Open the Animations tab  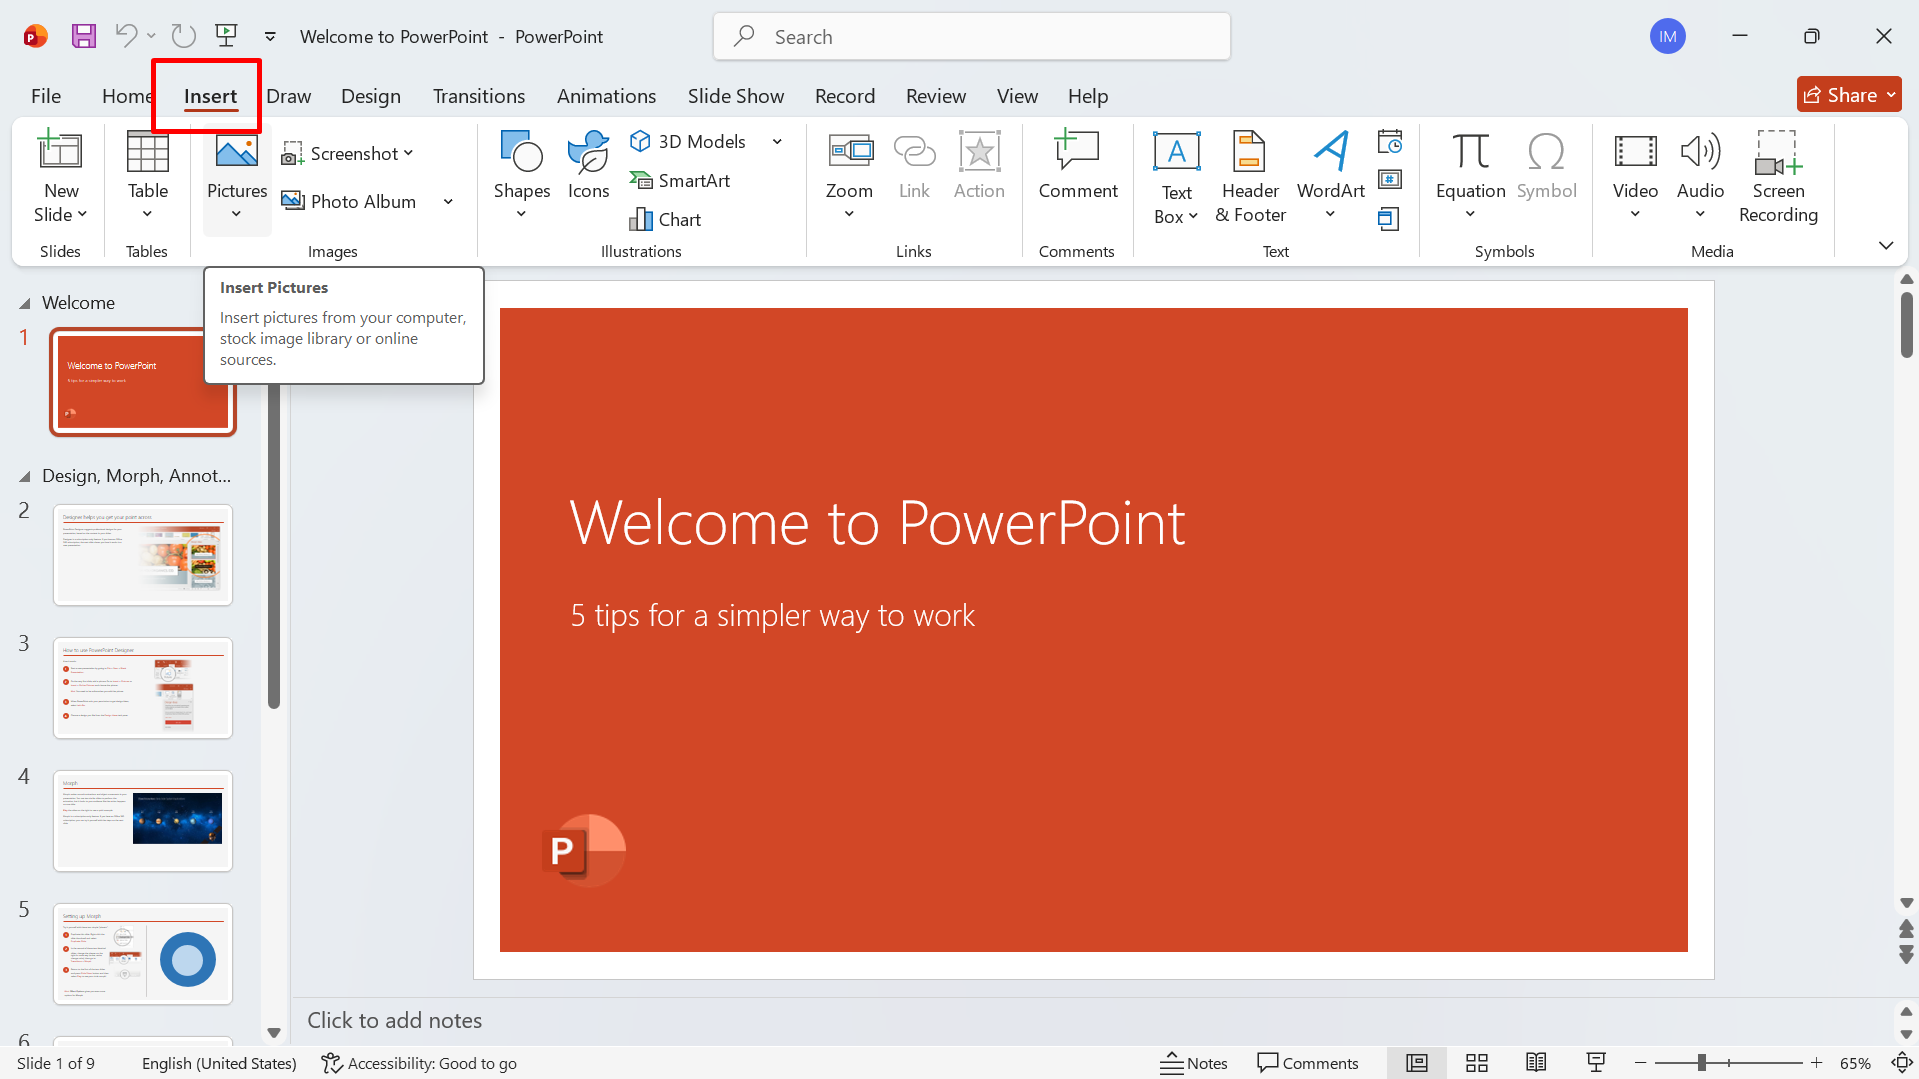[606, 96]
